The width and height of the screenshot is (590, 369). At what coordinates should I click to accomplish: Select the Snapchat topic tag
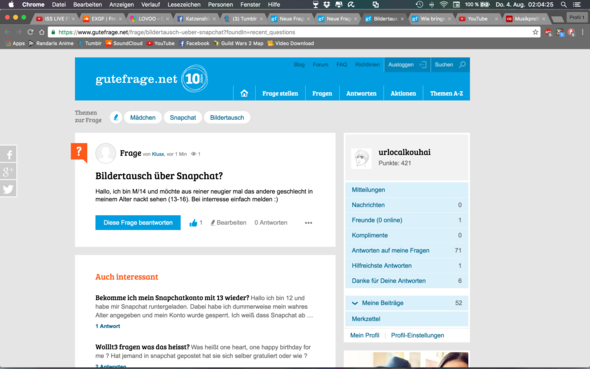[x=183, y=117]
